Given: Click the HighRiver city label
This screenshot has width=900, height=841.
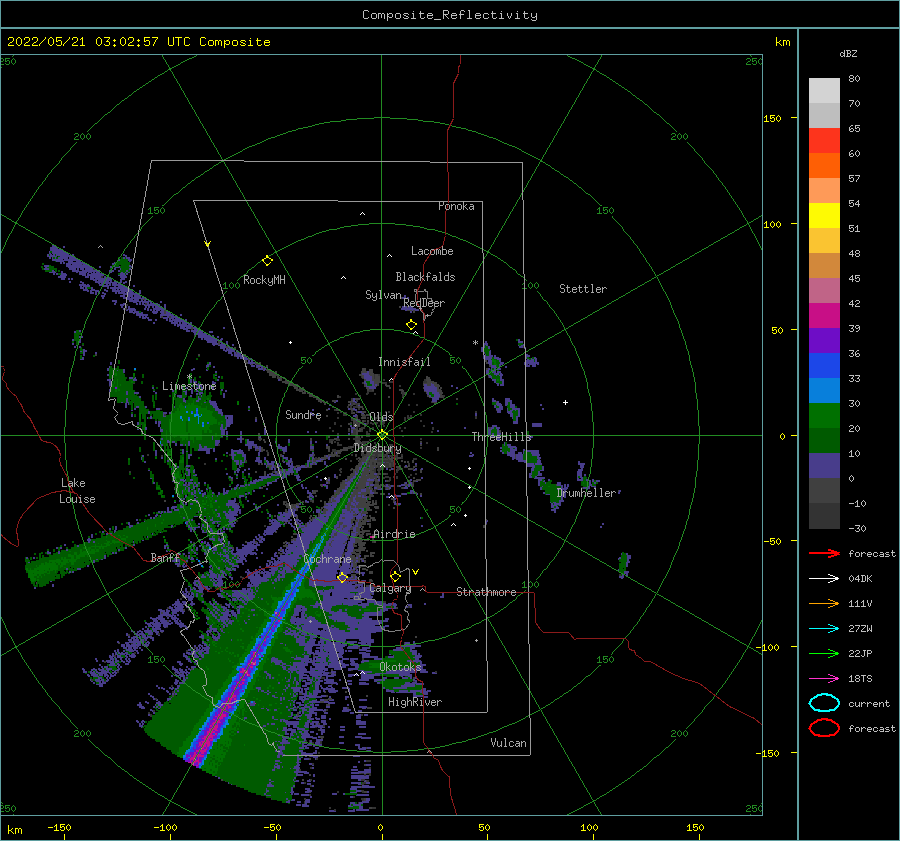Looking at the screenshot, I should tap(415, 702).
